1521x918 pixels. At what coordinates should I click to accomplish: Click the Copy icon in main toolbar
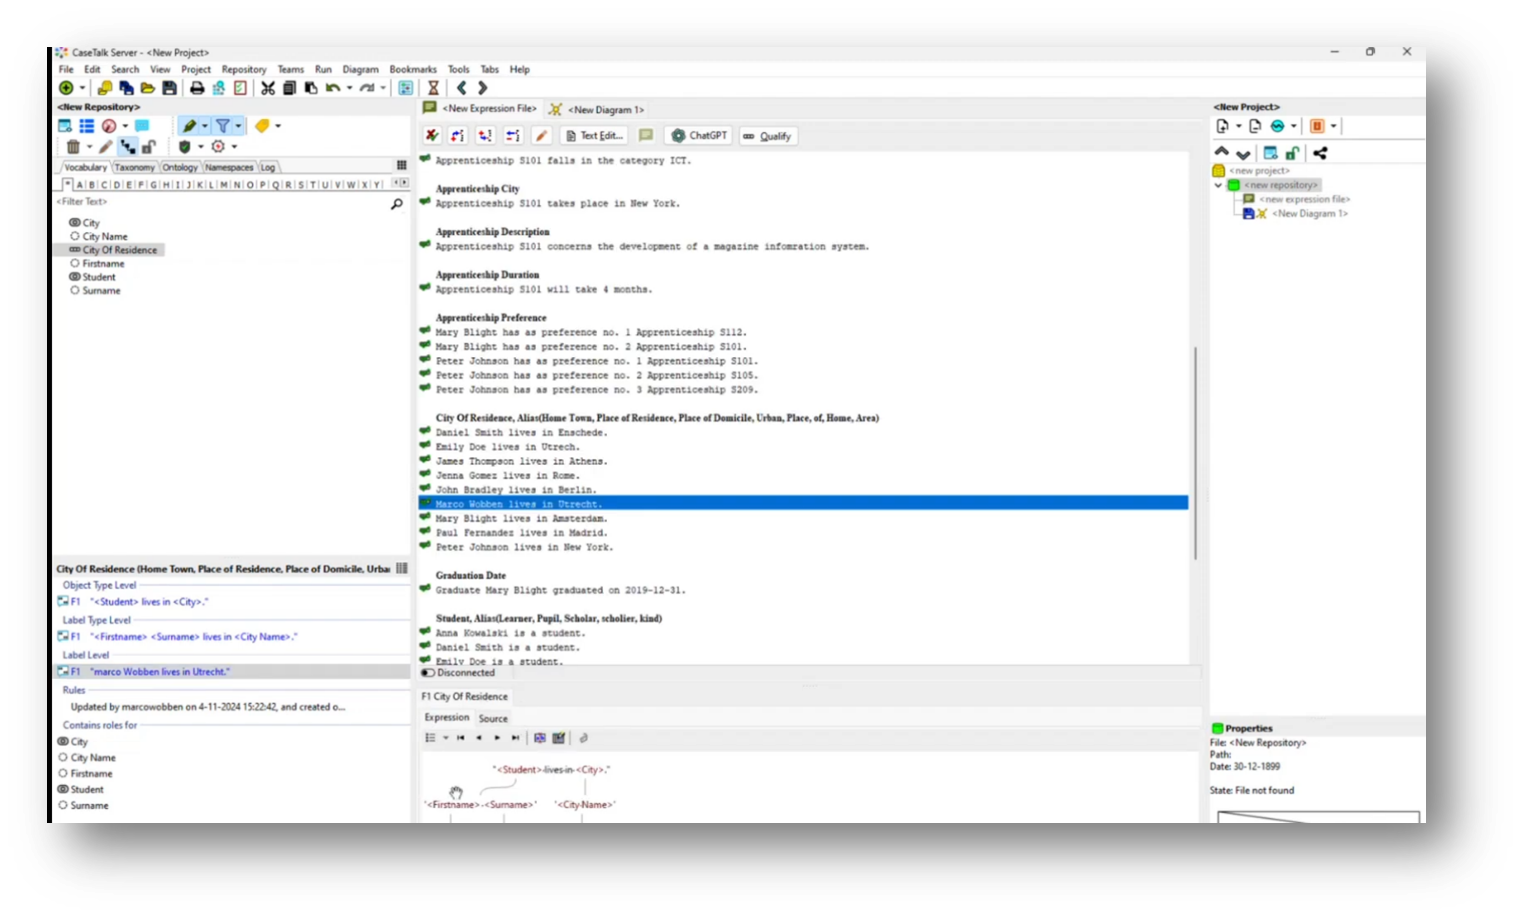pos(289,88)
